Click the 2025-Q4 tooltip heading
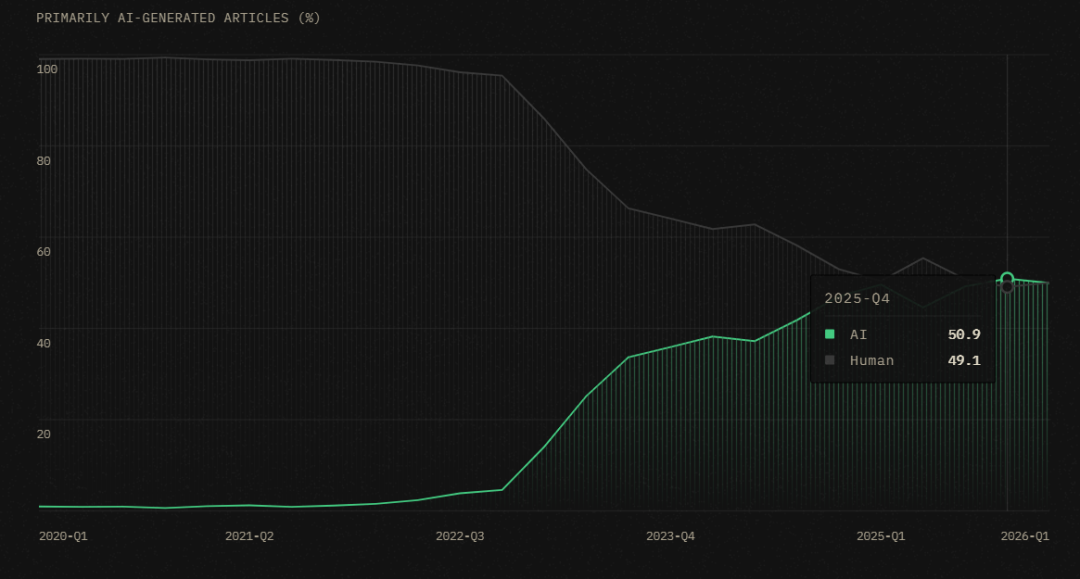 click(857, 299)
